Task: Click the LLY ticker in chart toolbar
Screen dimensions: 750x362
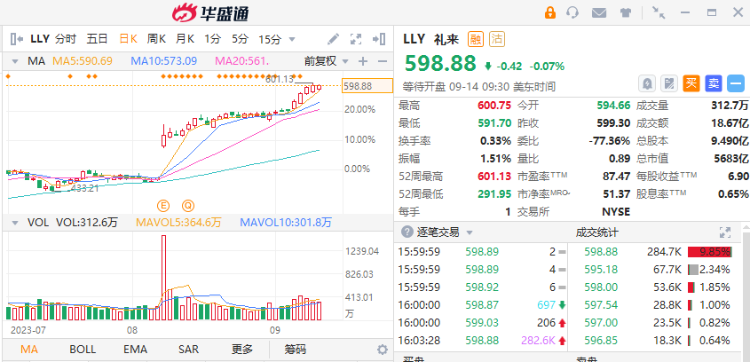Action: click(x=40, y=39)
